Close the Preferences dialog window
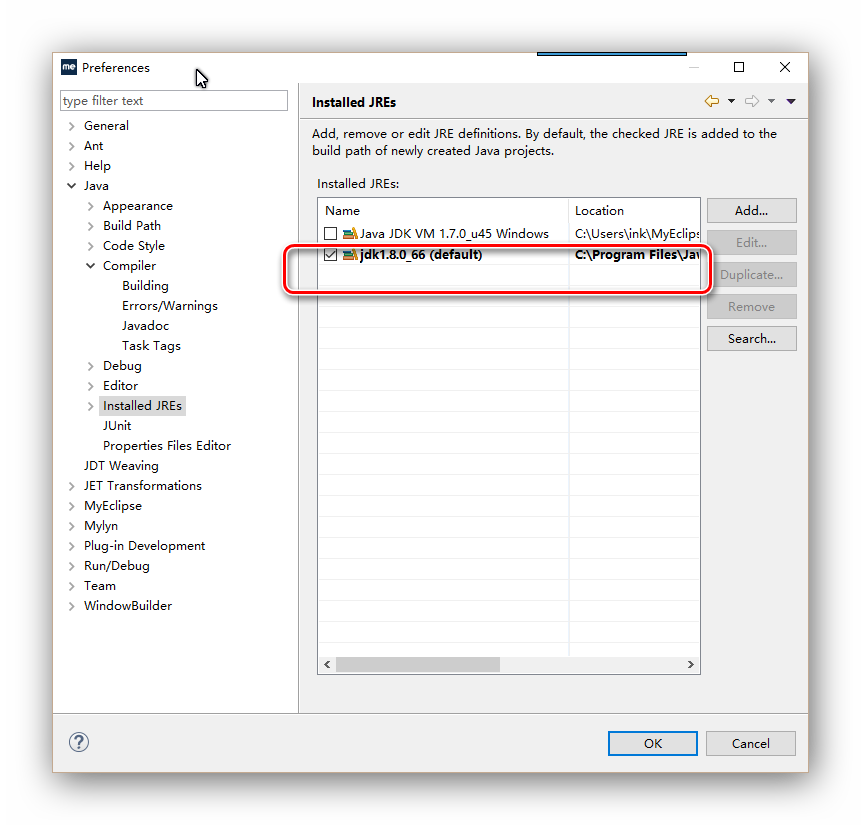This screenshot has height=825, width=861. pyautogui.click(x=785, y=67)
